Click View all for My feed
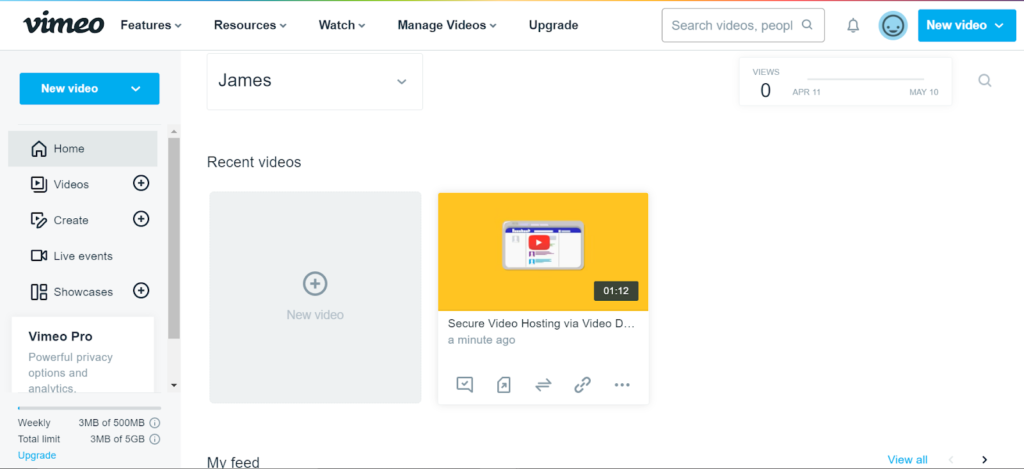 (x=907, y=460)
